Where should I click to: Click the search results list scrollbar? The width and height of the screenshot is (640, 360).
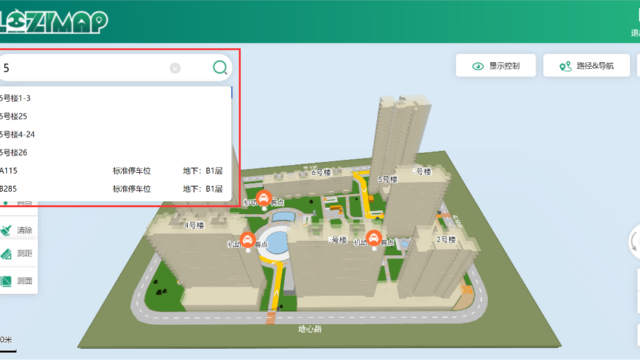[231, 93]
